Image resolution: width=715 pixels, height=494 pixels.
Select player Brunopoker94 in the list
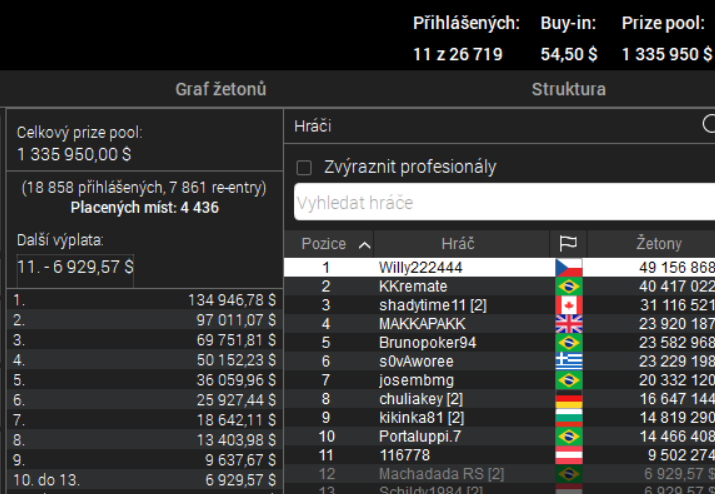coord(499,343)
